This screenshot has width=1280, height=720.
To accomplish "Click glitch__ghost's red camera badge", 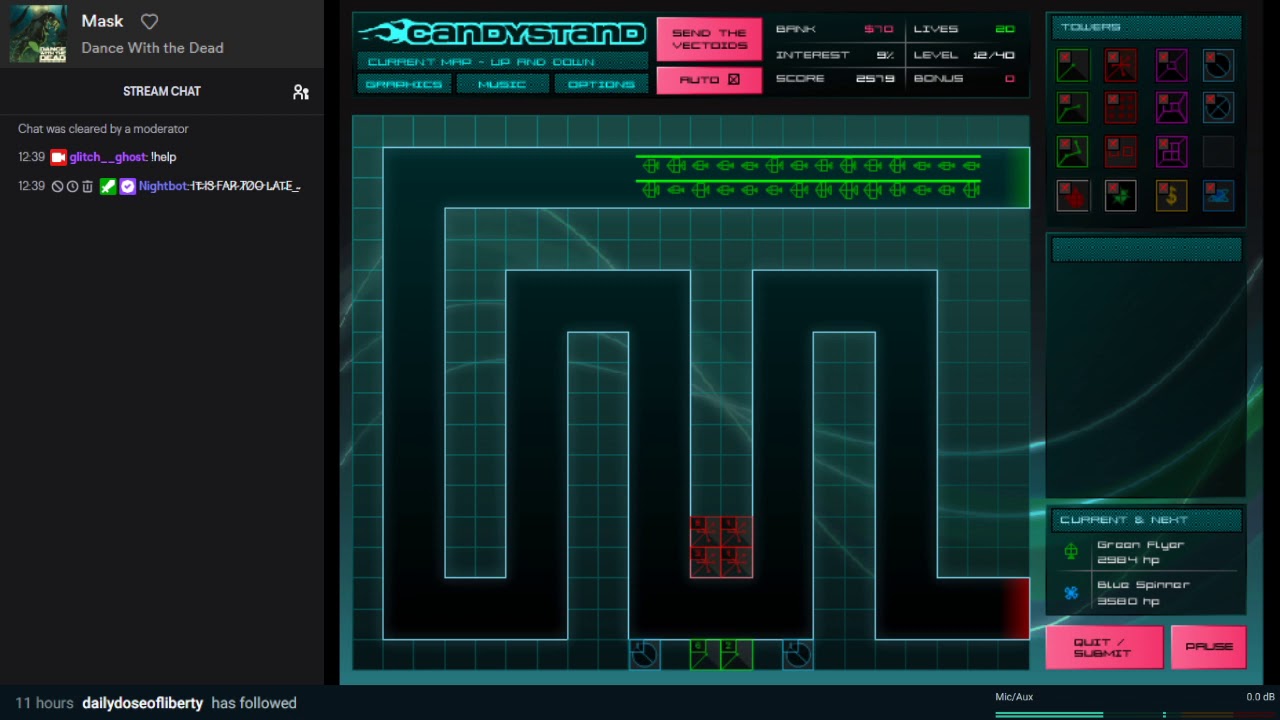I will pos(58,157).
